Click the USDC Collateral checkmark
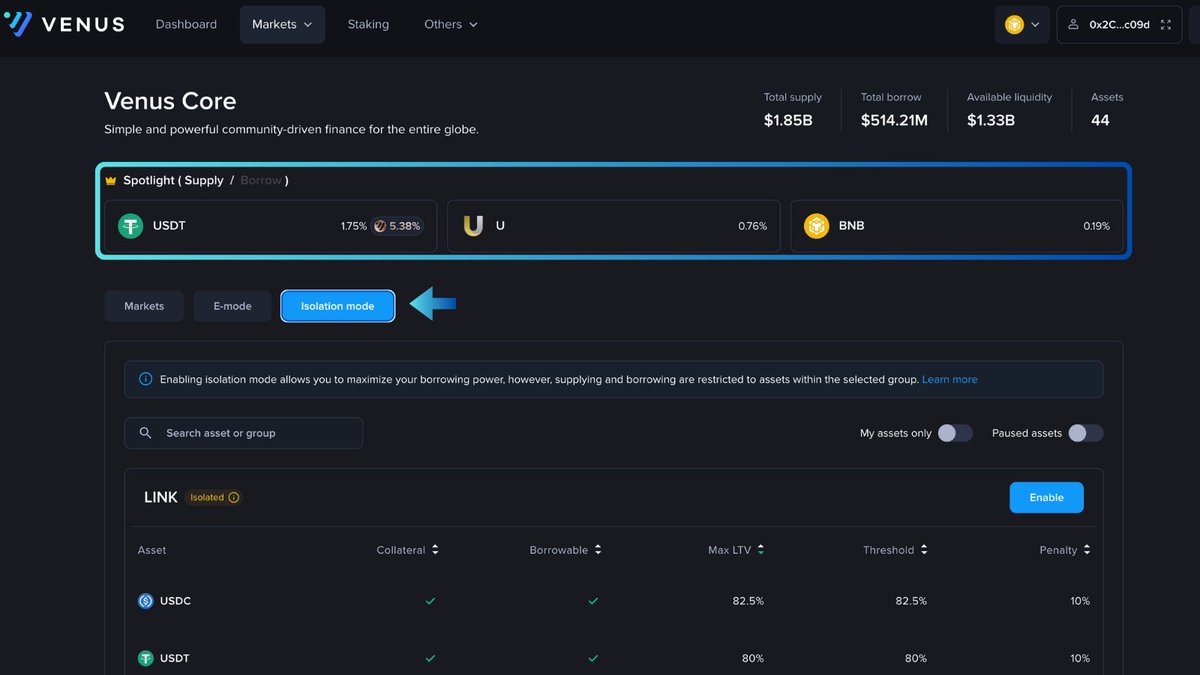1200x675 pixels. (x=430, y=601)
